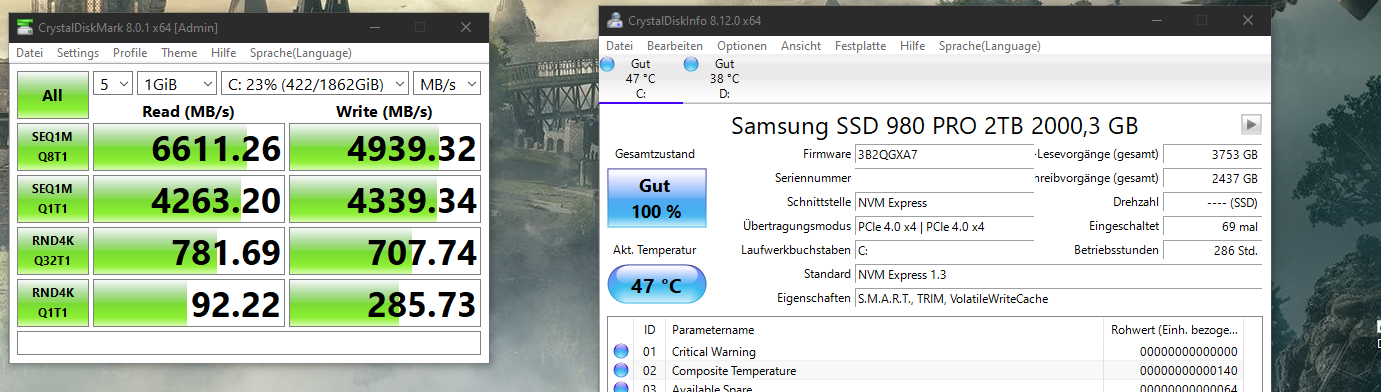The height and width of the screenshot is (392, 1389).
Task: Click SEQ1M Q1T1 write result 4339.34
Action: [x=385, y=199]
